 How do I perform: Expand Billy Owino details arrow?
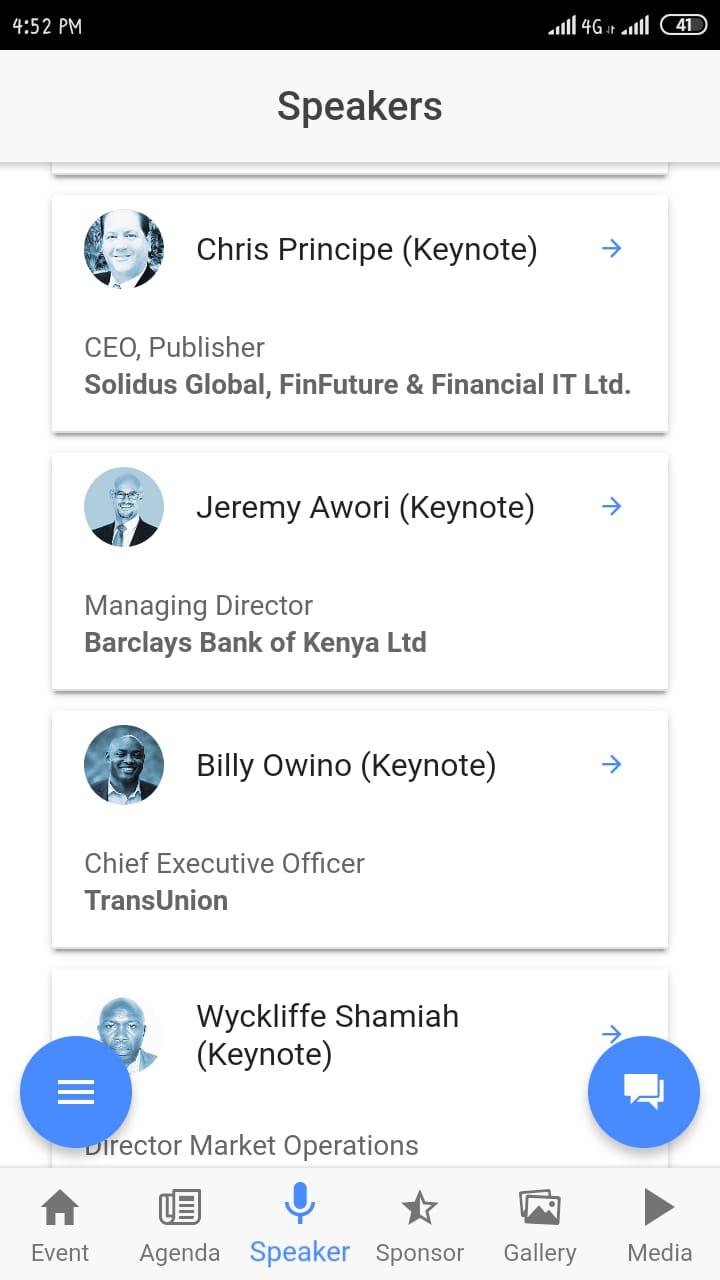[612, 765]
